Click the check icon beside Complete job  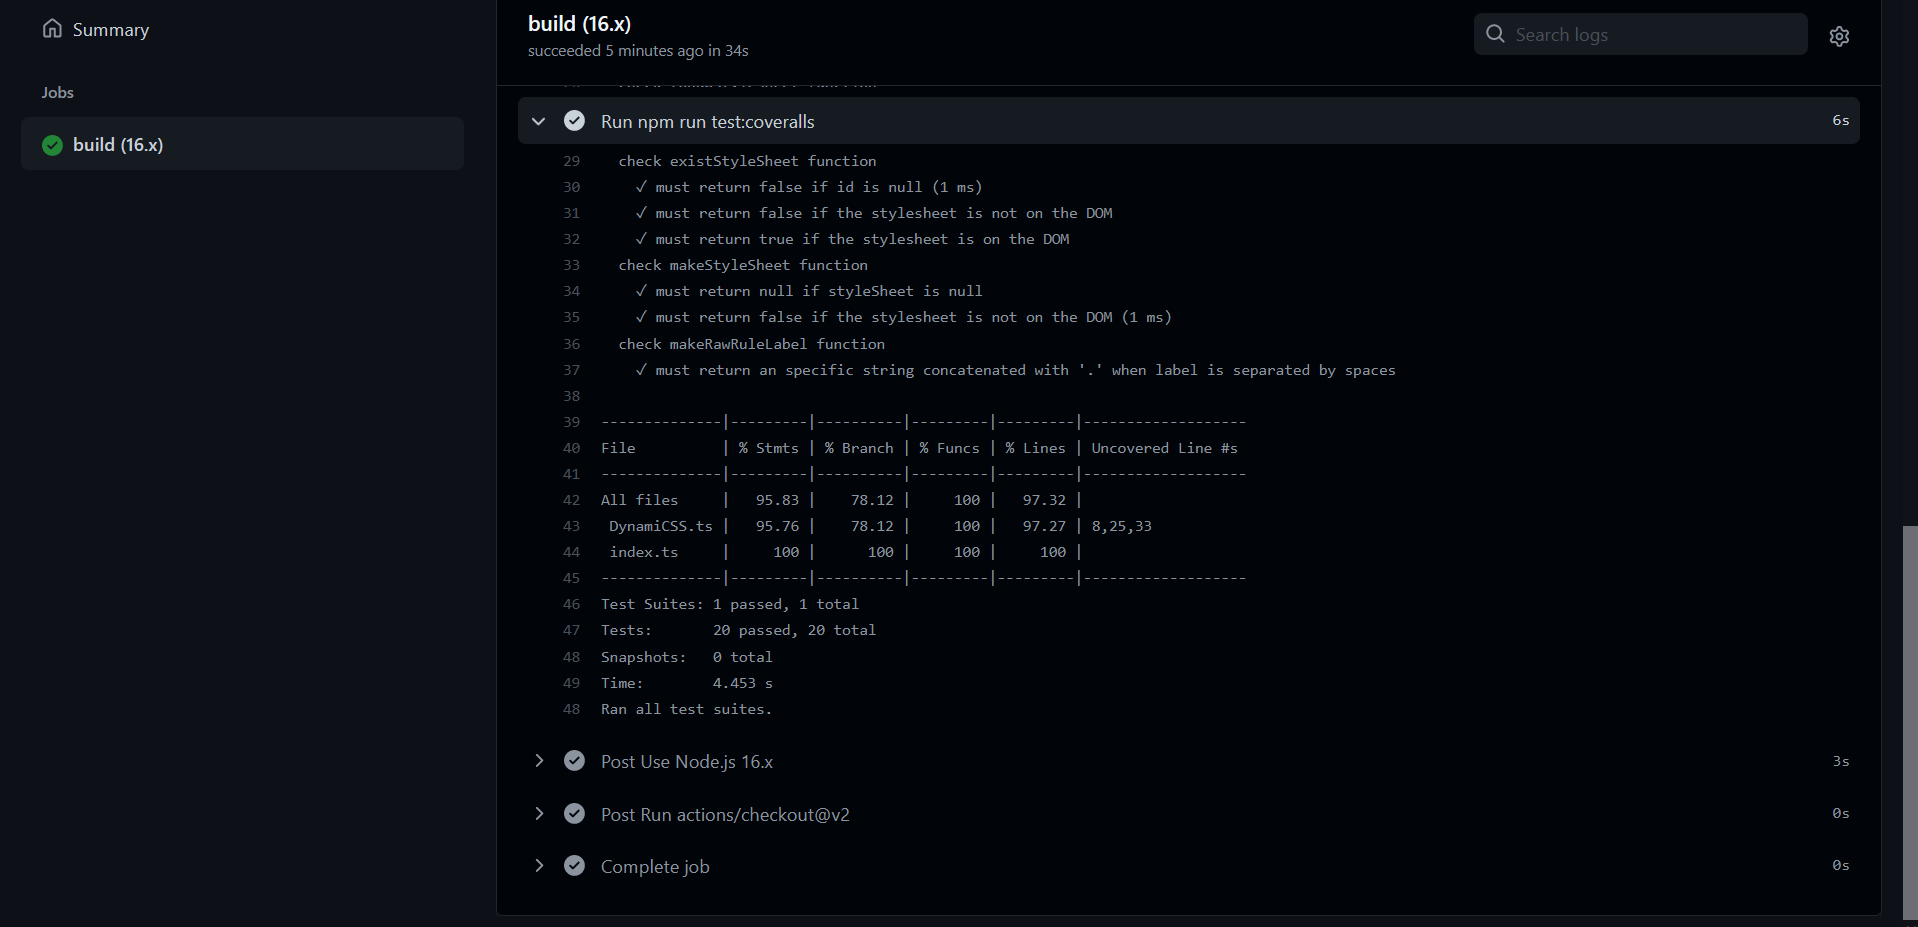[x=574, y=866]
